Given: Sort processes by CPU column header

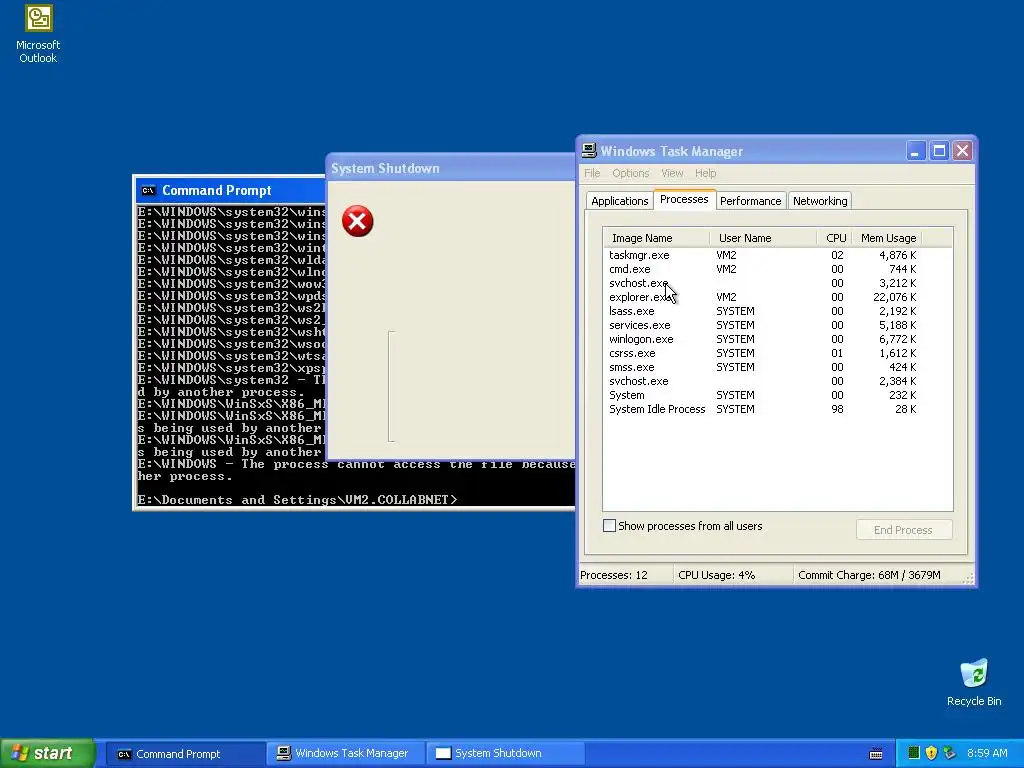Looking at the screenshot, I should [x=834, y=238].
